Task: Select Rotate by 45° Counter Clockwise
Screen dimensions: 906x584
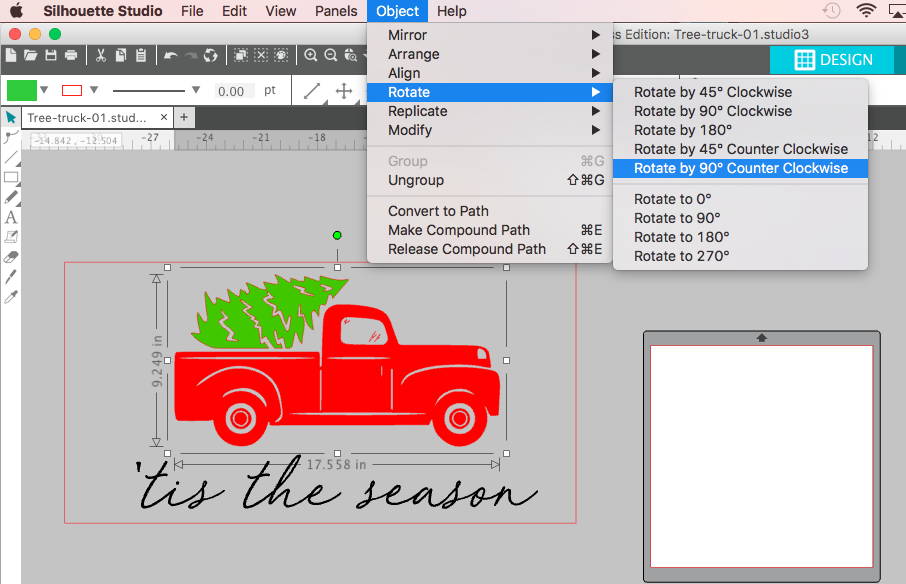Action: [740, 150]
